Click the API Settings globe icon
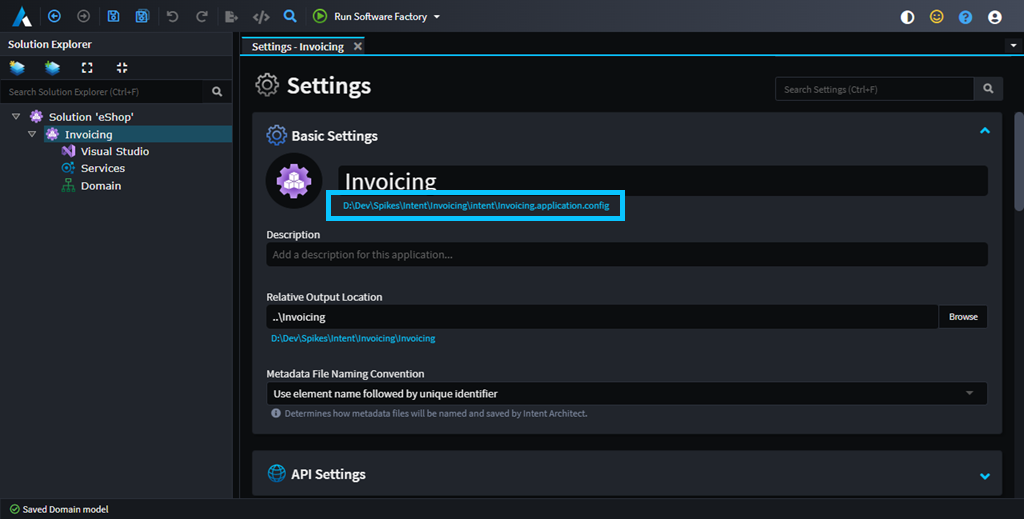Image resolution: width=1024 pixels, height=519 pixels. tap(277, 473)
